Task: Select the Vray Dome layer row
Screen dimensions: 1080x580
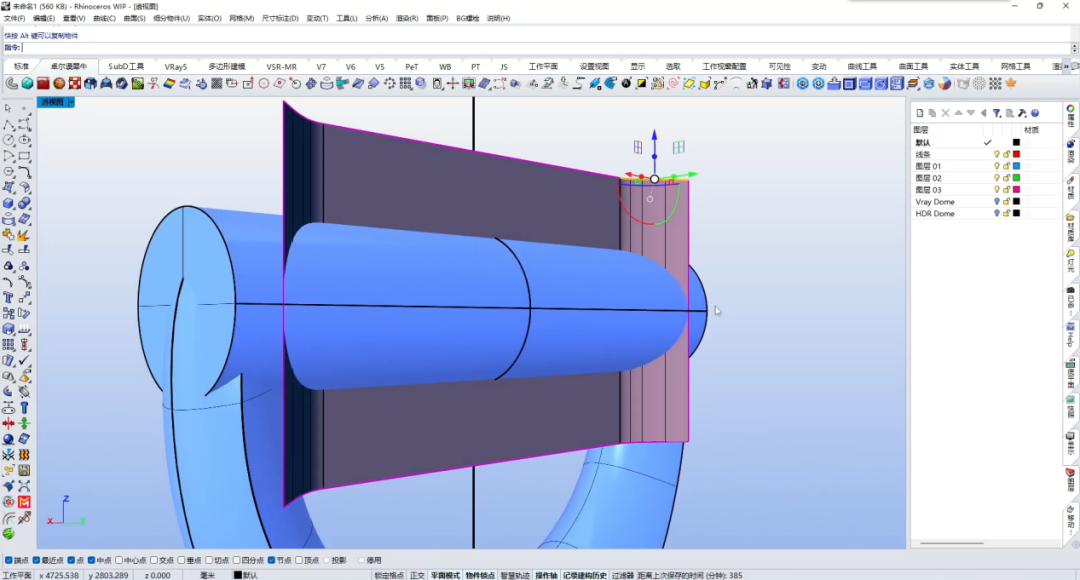Action: point(985,202)
